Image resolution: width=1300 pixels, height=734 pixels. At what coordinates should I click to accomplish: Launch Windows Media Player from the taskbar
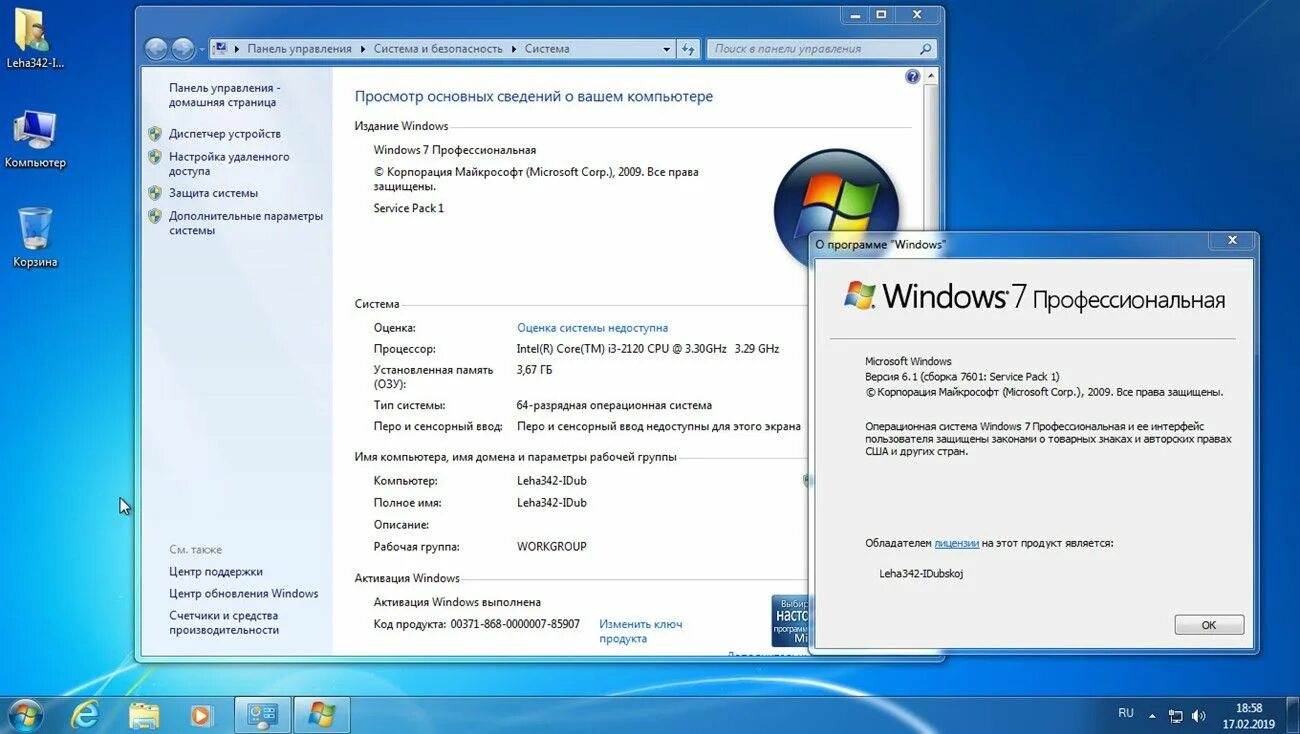[202, 715]
